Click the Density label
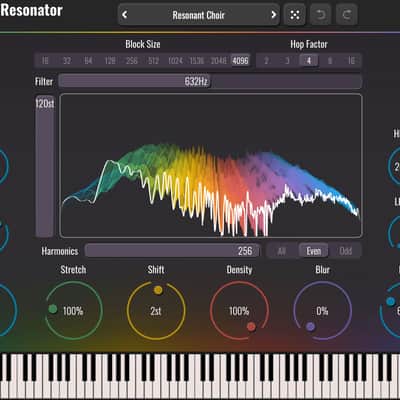Image resolution: width=400 pixels, height=400 pixels. pos(239,269)
